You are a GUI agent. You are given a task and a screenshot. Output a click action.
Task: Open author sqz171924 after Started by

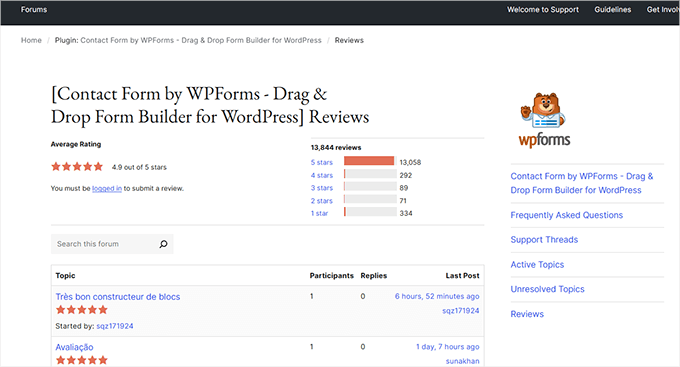(x=114, y=326)
